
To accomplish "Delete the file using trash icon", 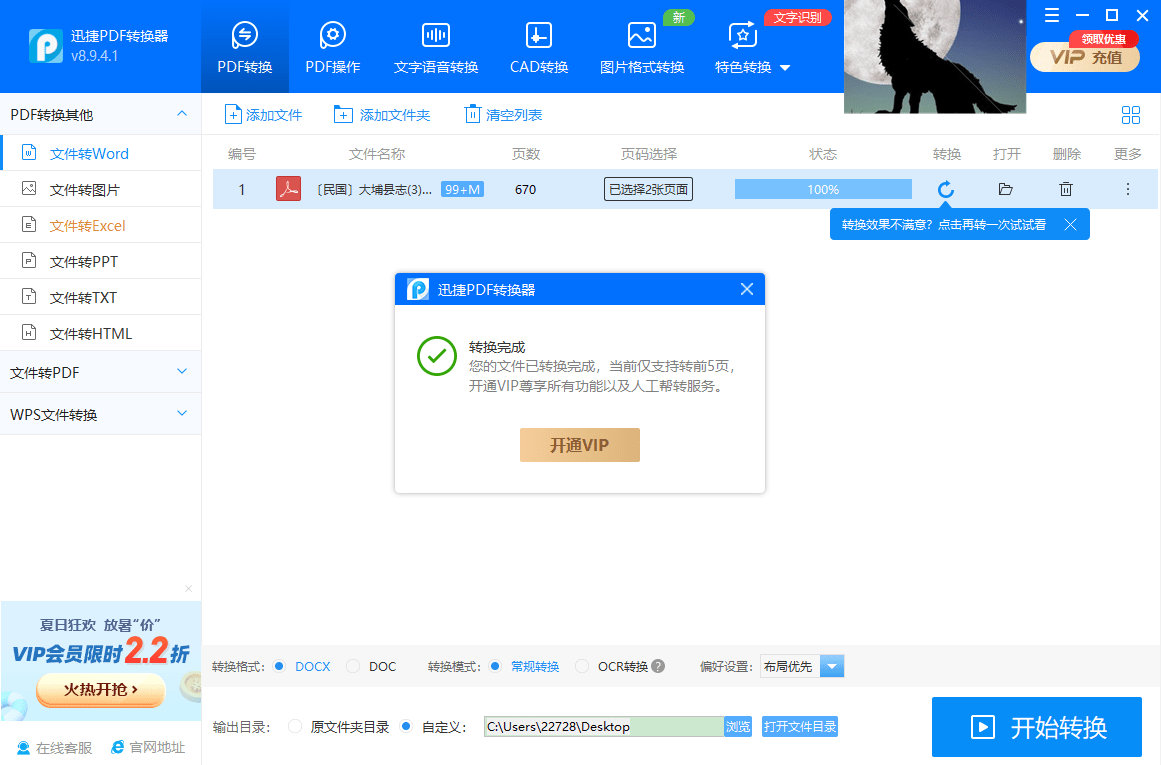I will (1065, 188).
